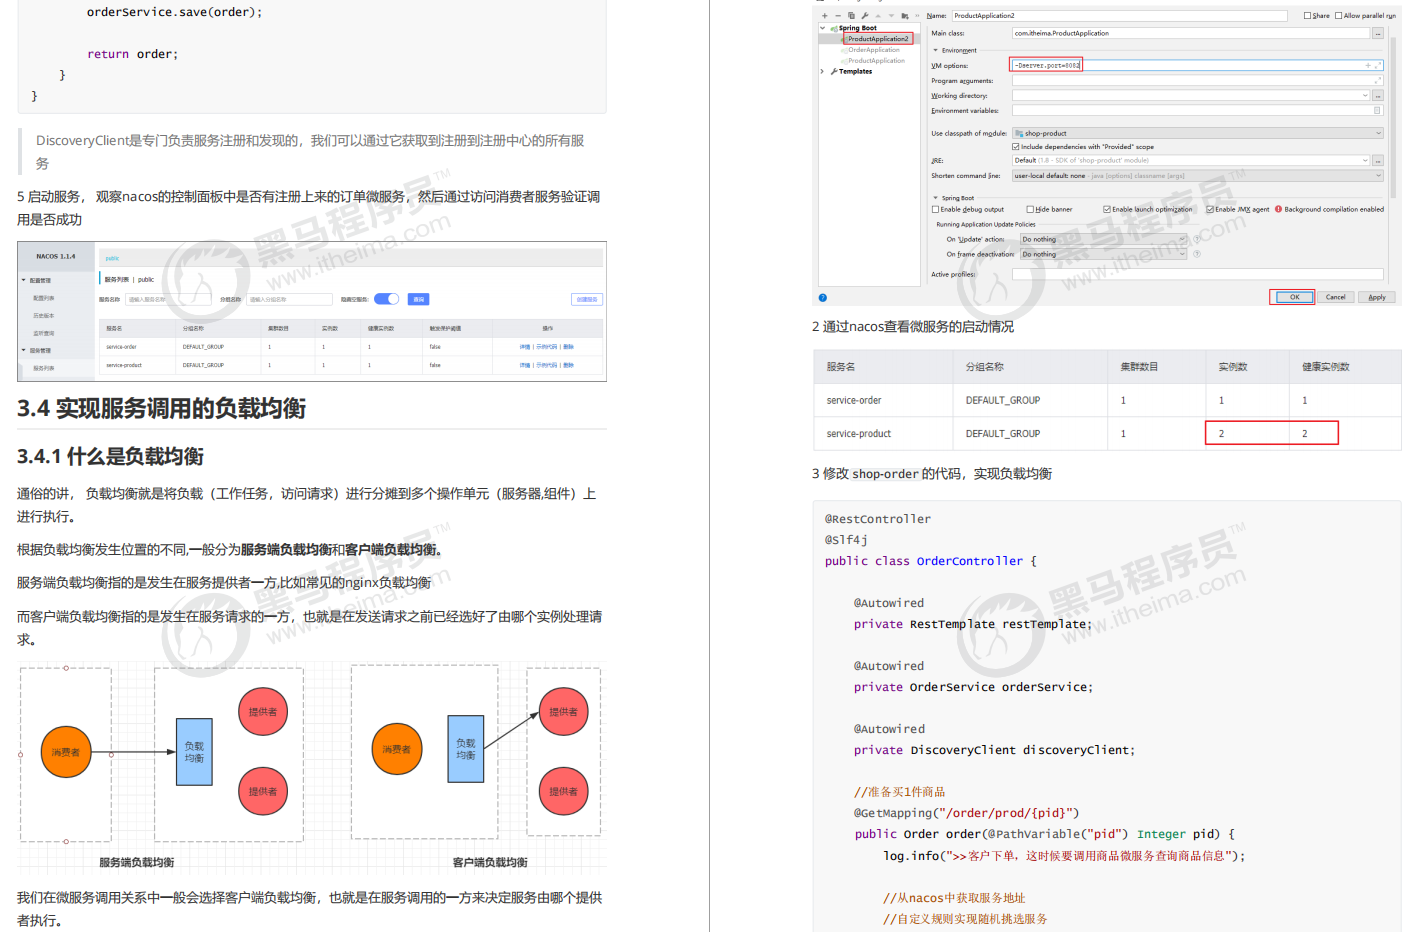Click the Working directory browse button
Viewport: 1406px width, 932px height.
[x=1378, y=95]
